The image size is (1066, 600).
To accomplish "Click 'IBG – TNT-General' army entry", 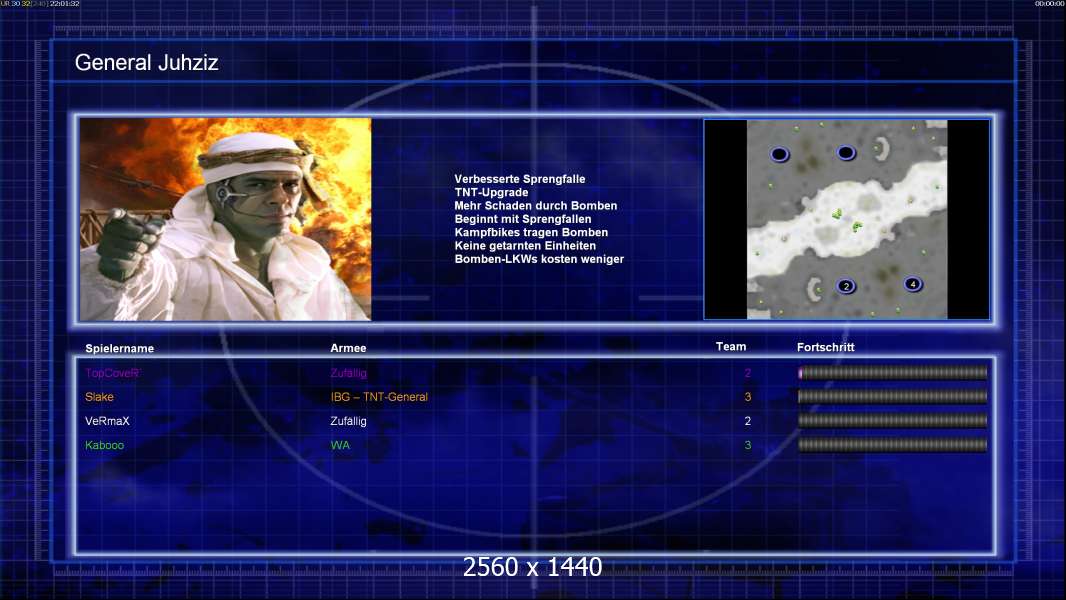I will (379, 397).
